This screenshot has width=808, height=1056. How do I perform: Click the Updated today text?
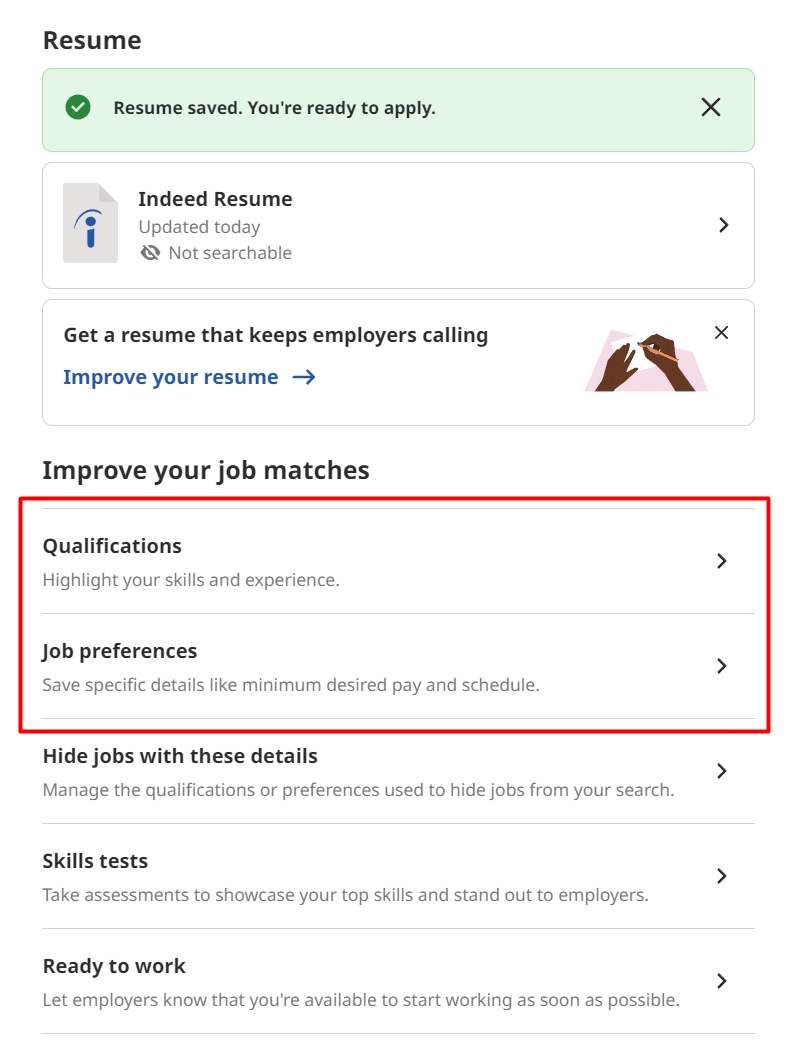[199, 227]
